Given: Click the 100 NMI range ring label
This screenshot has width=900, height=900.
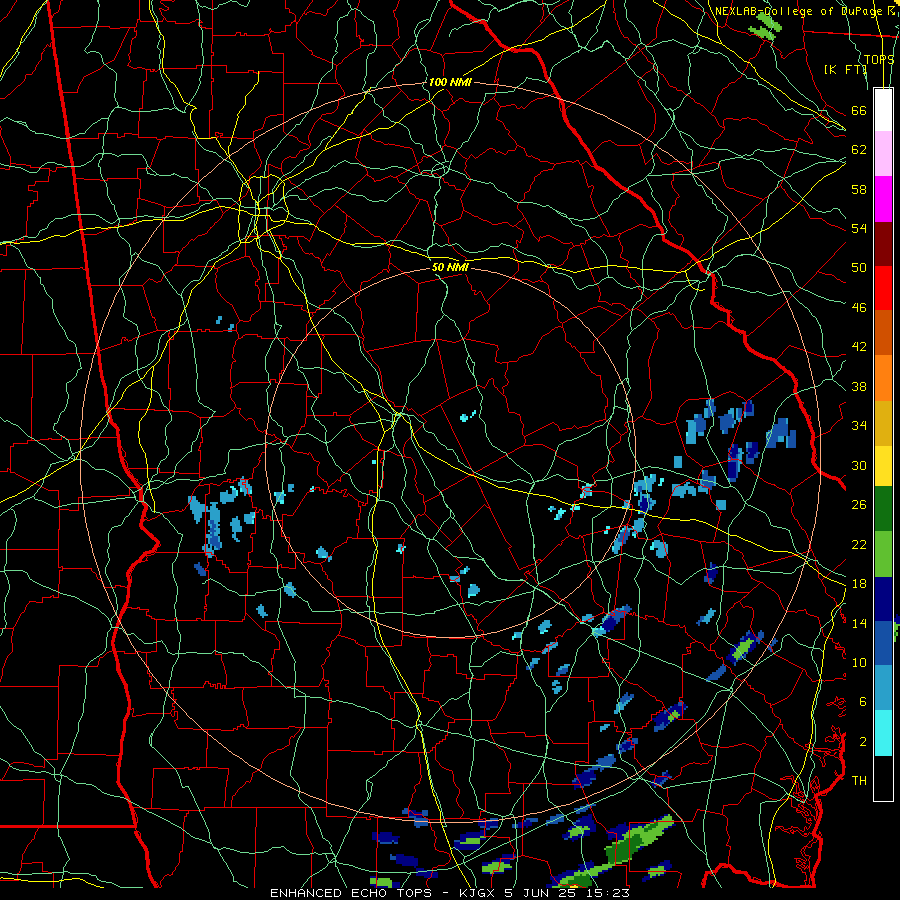Looking at the screenshot, I should pyautogui.click(x=450, y=82).
